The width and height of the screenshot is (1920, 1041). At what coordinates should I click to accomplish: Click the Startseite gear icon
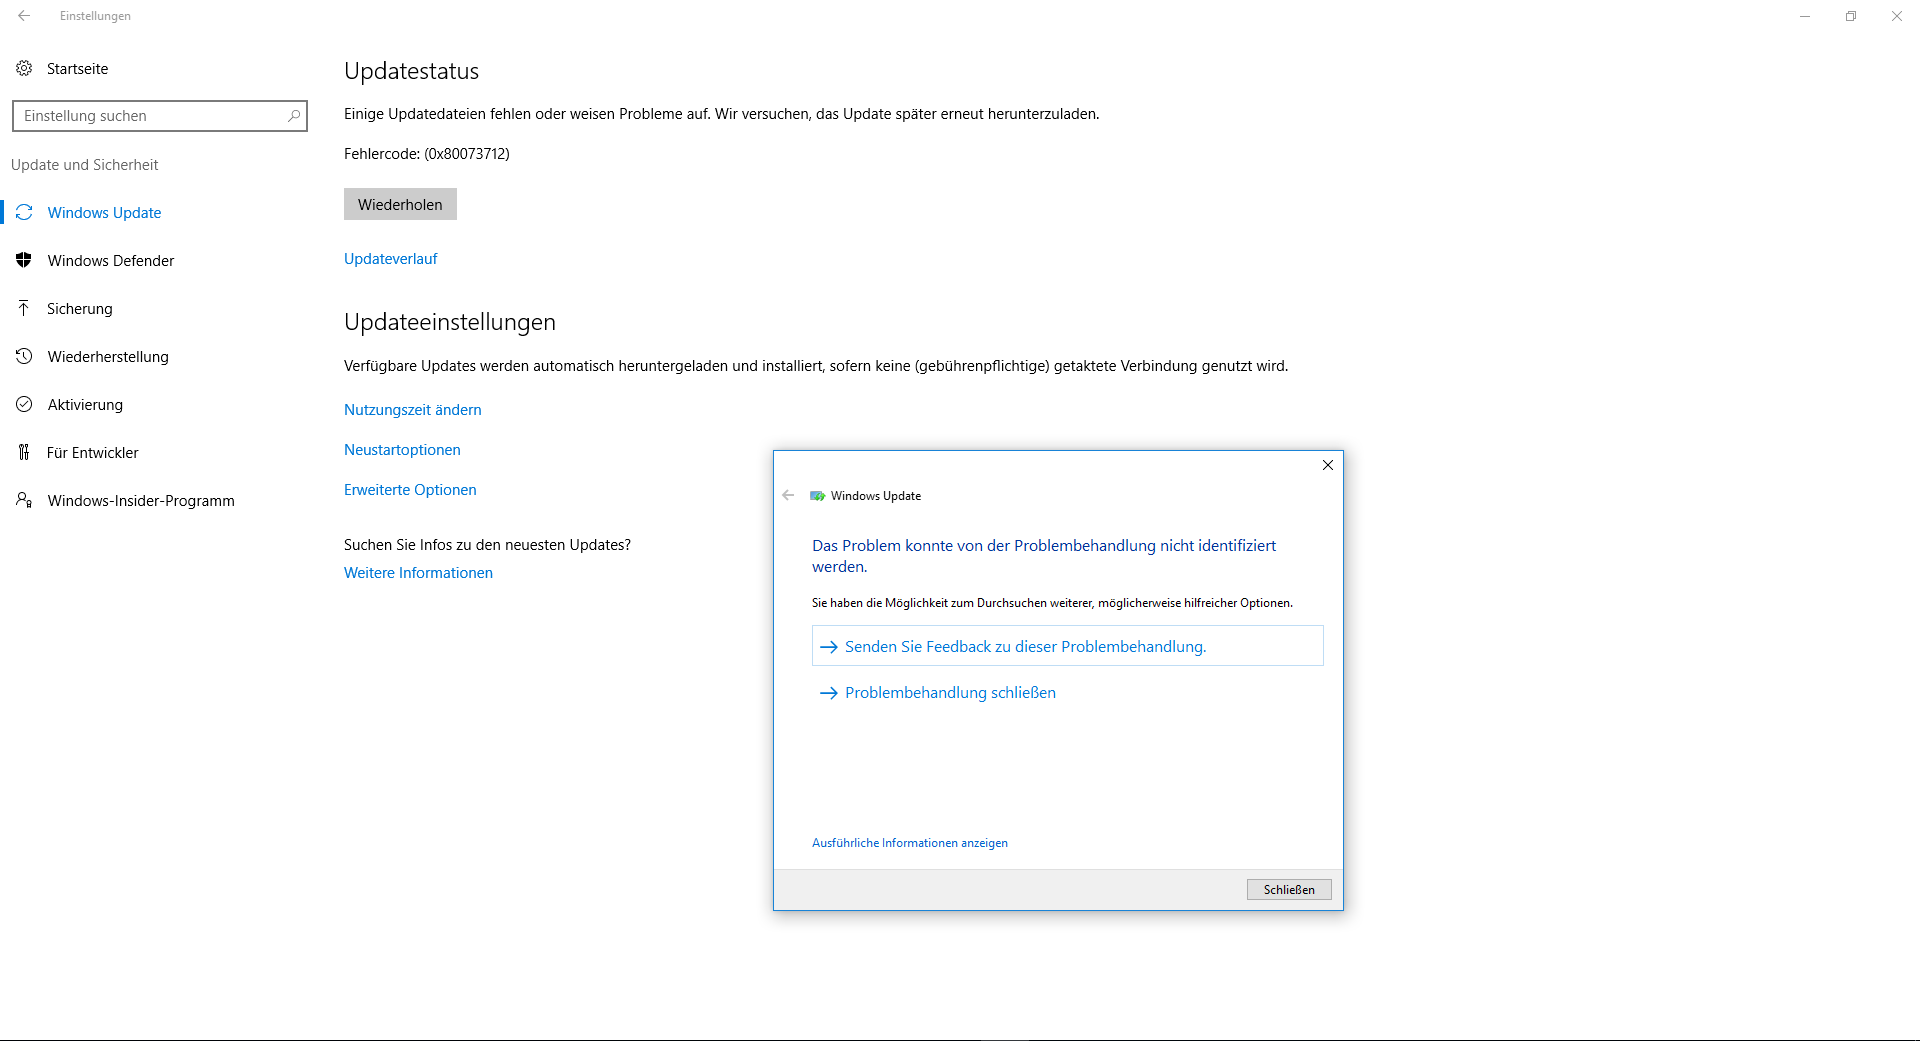(x=24, y=68)
